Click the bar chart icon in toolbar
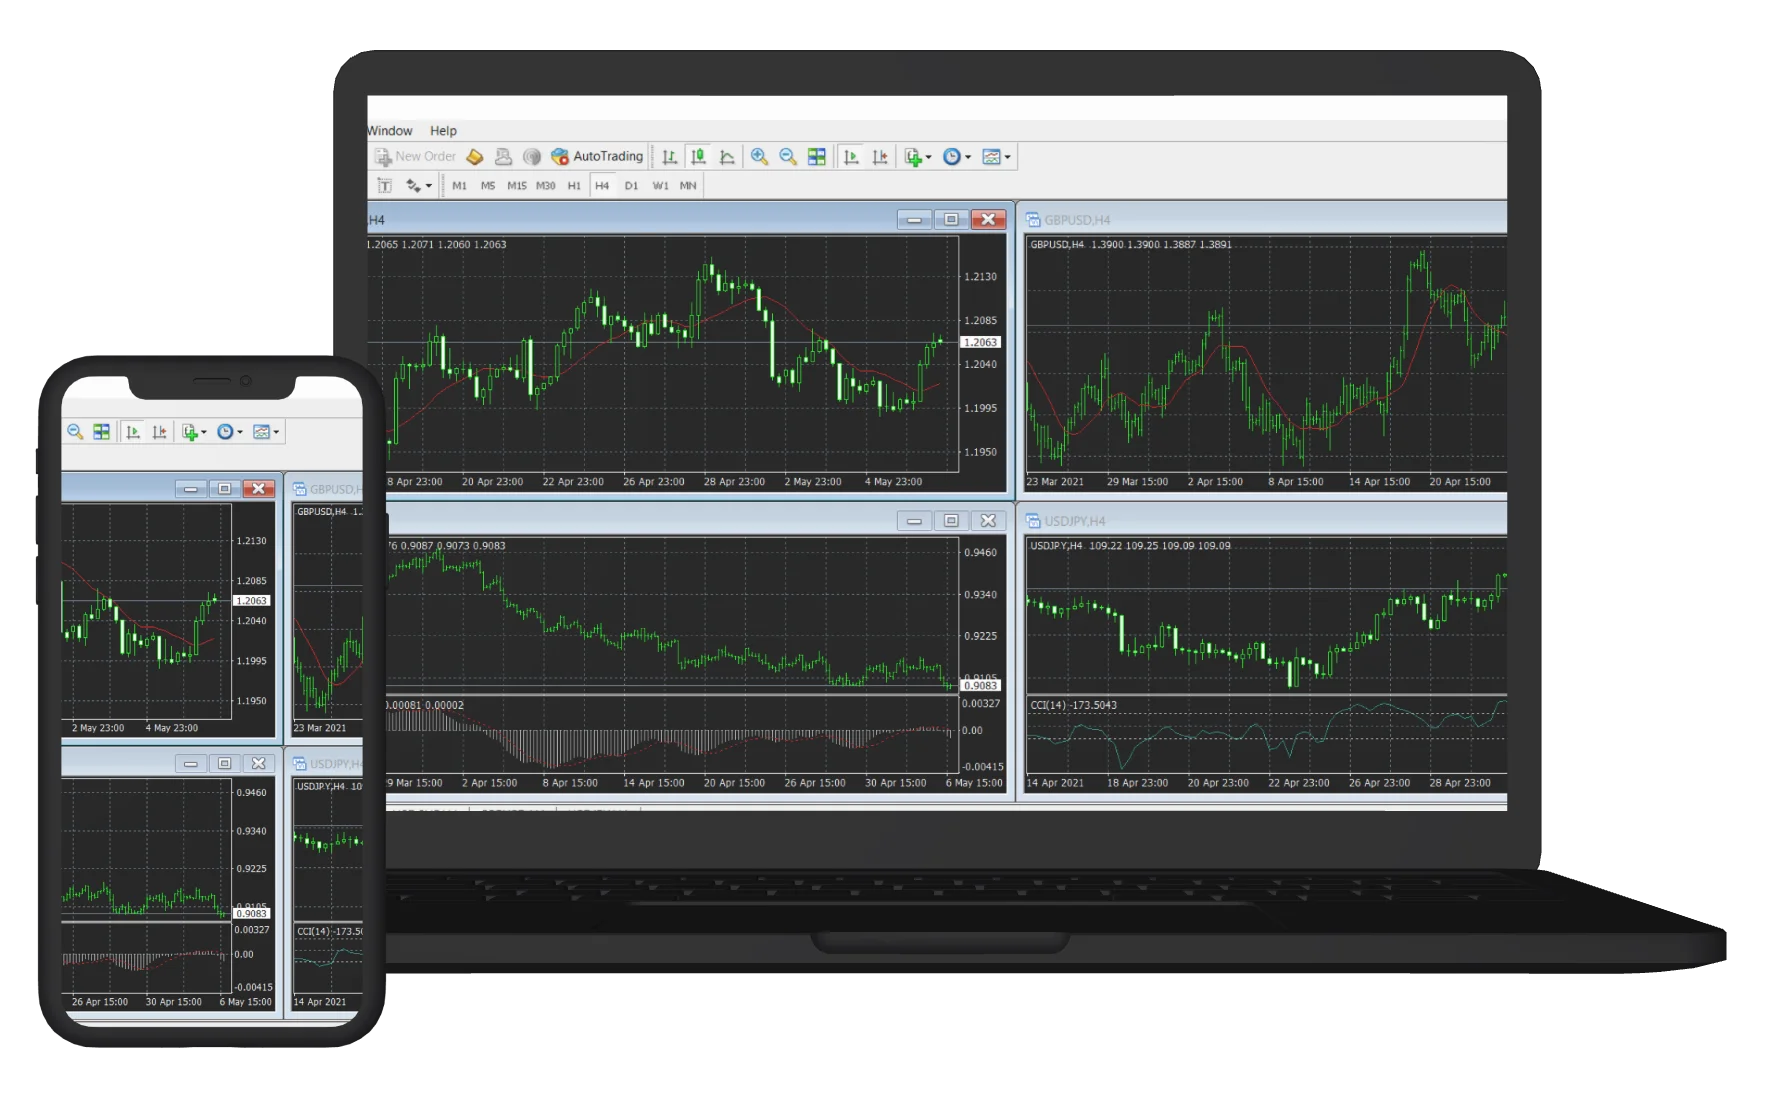The width and height of the screenshot is (1790, 1101). [x=669, y=157]
